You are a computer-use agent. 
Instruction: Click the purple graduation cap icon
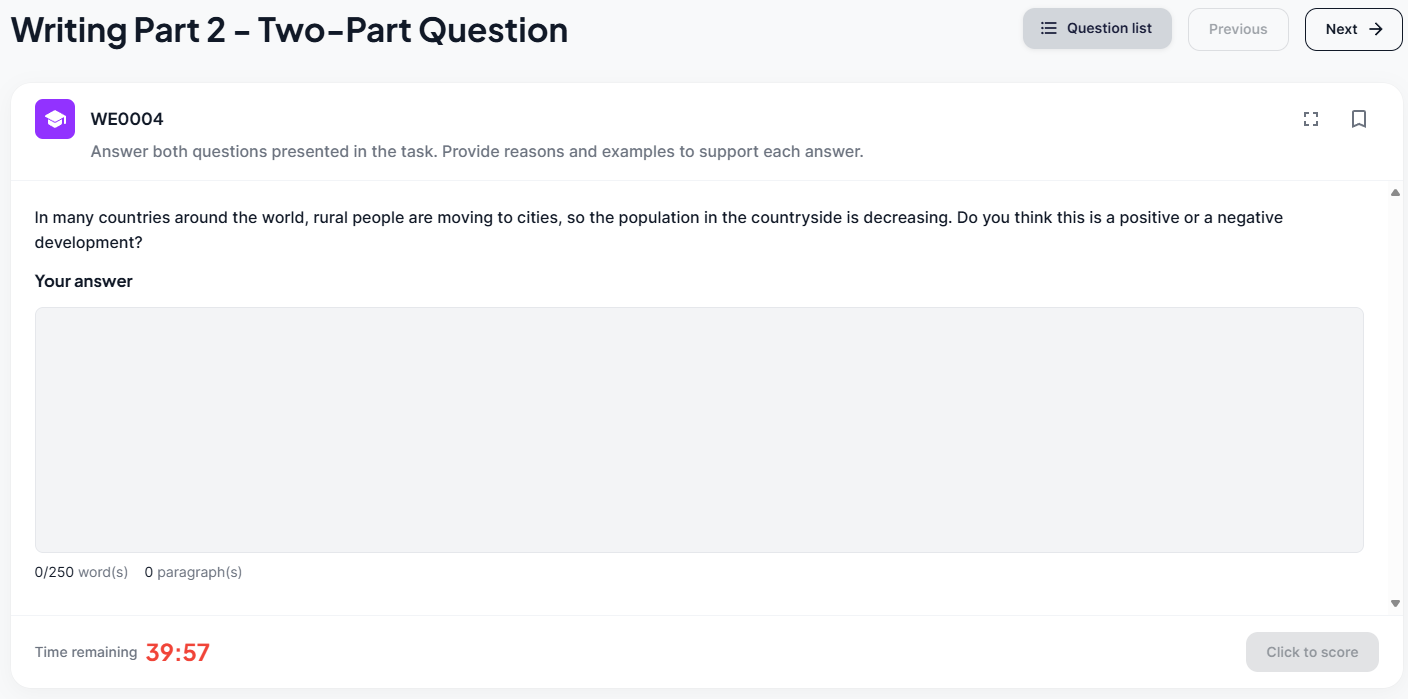55,119
